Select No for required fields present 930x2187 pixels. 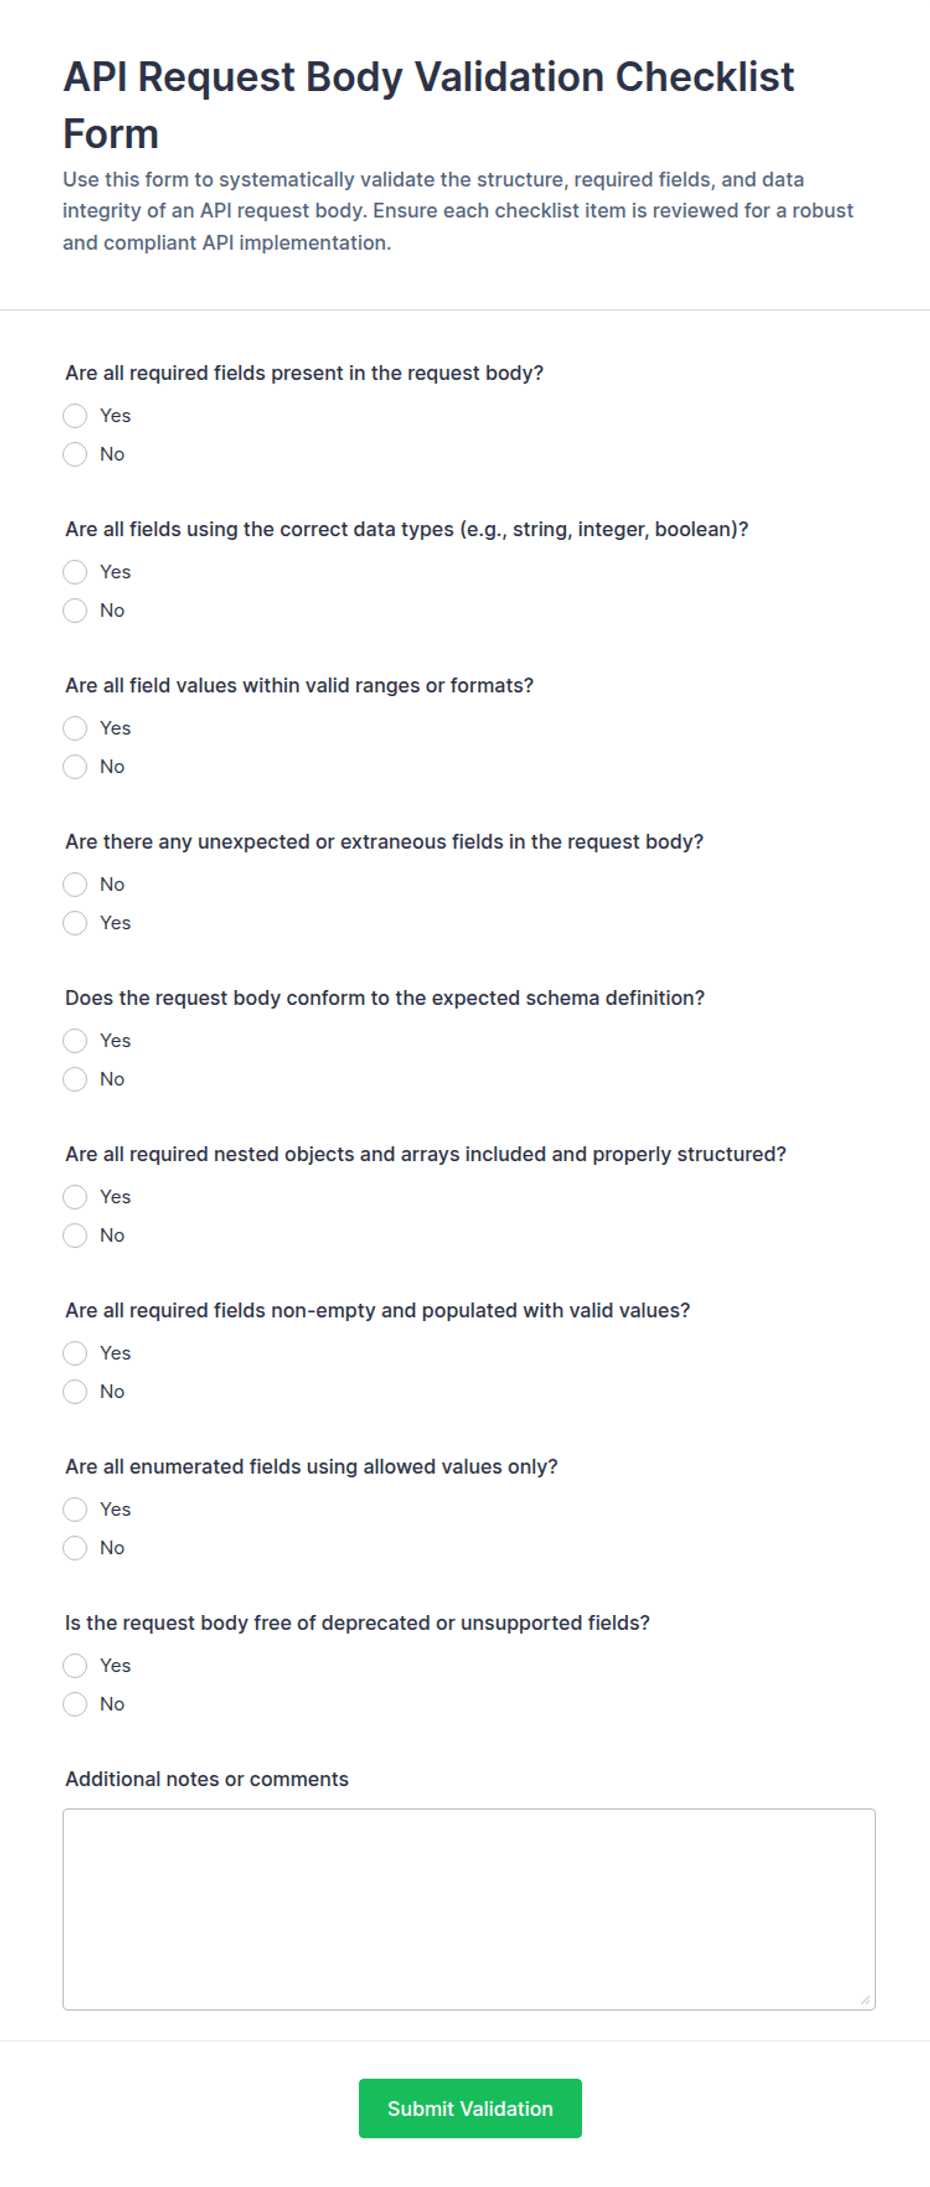click(75, 454)
